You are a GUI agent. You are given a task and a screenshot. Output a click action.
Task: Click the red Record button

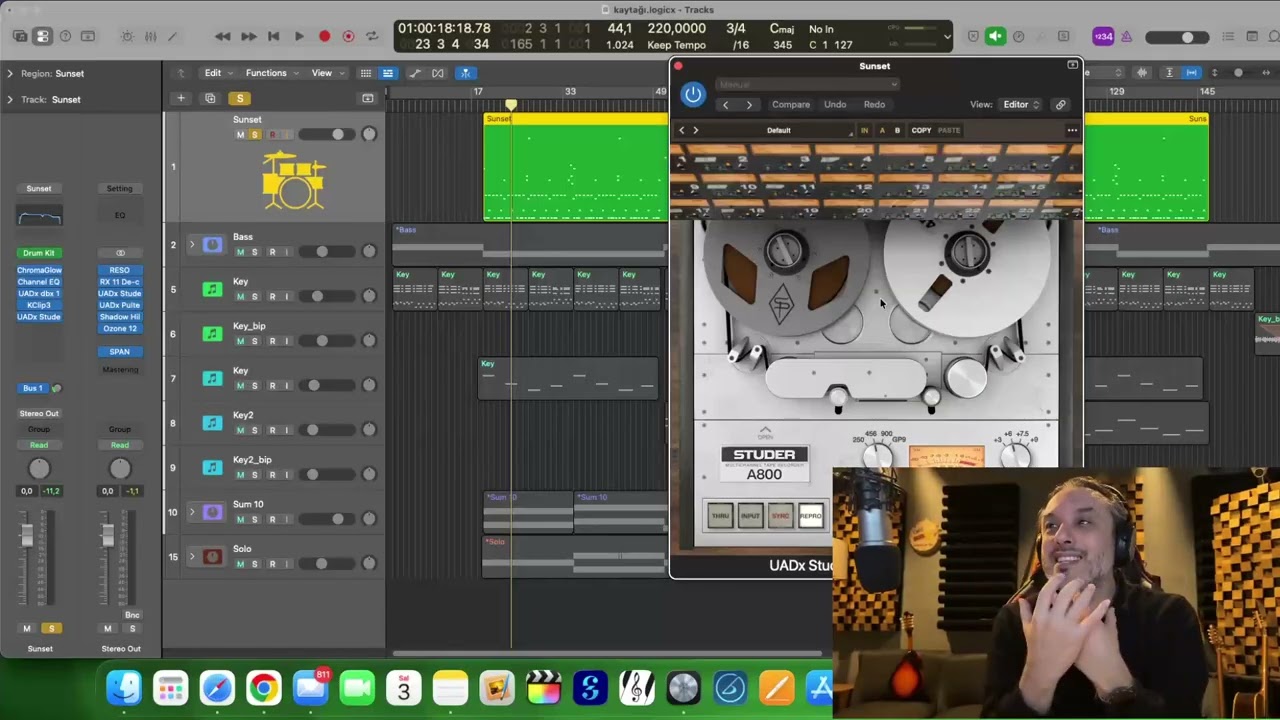tap(324, 36)
